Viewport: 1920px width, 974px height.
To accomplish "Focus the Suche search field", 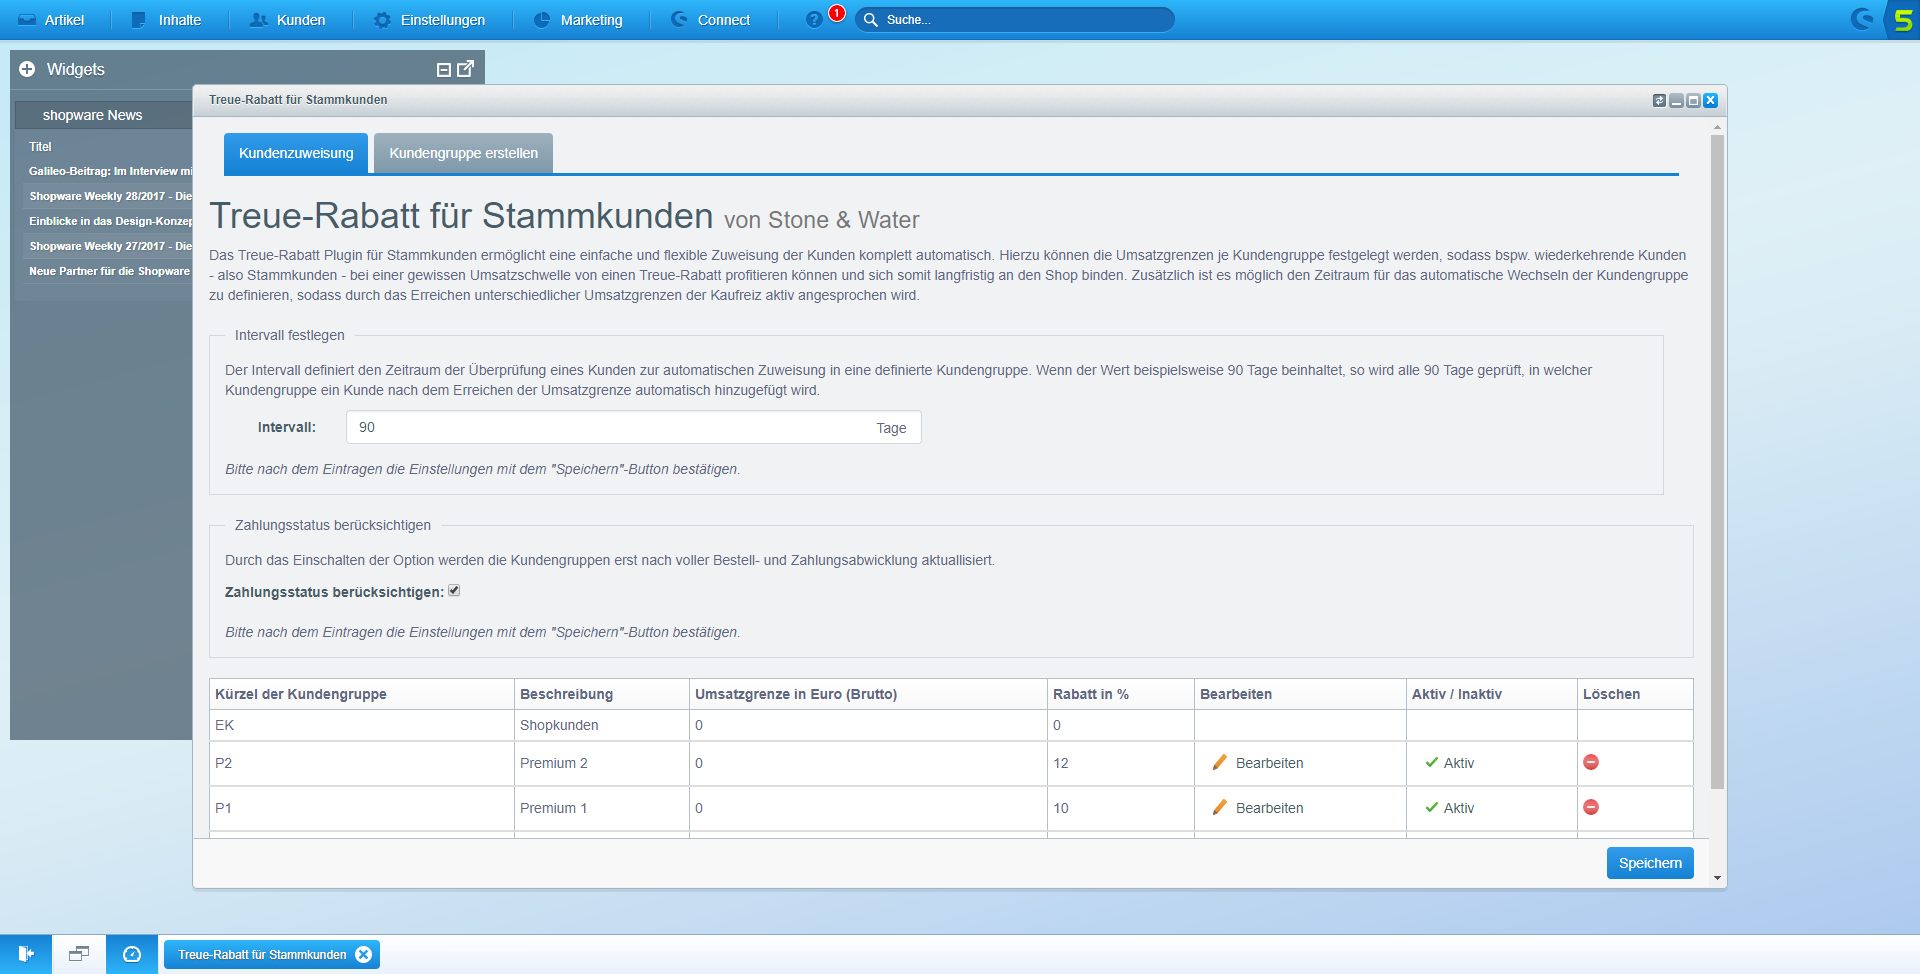I will point(1015,20).
